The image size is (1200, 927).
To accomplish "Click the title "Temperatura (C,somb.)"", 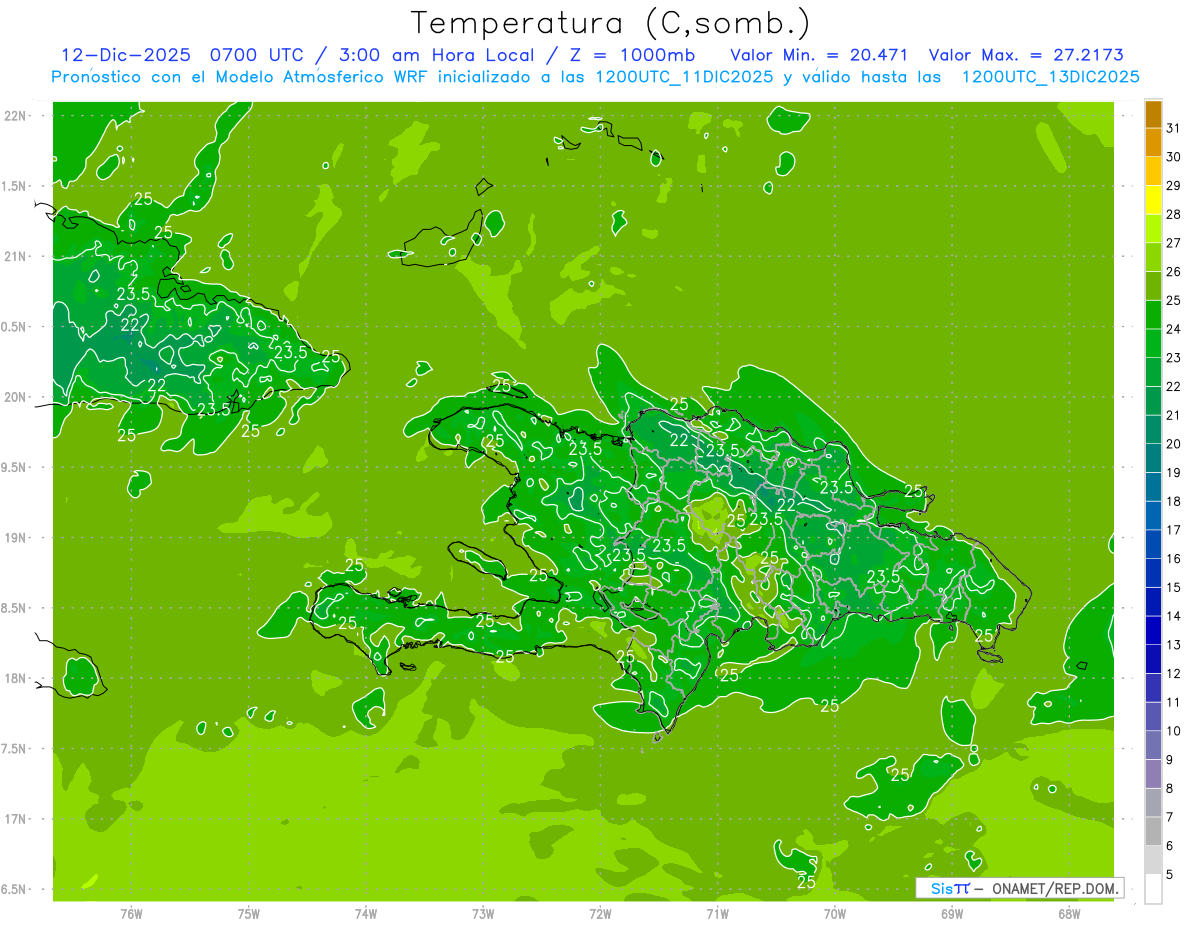I will click(x=611, y=23).
